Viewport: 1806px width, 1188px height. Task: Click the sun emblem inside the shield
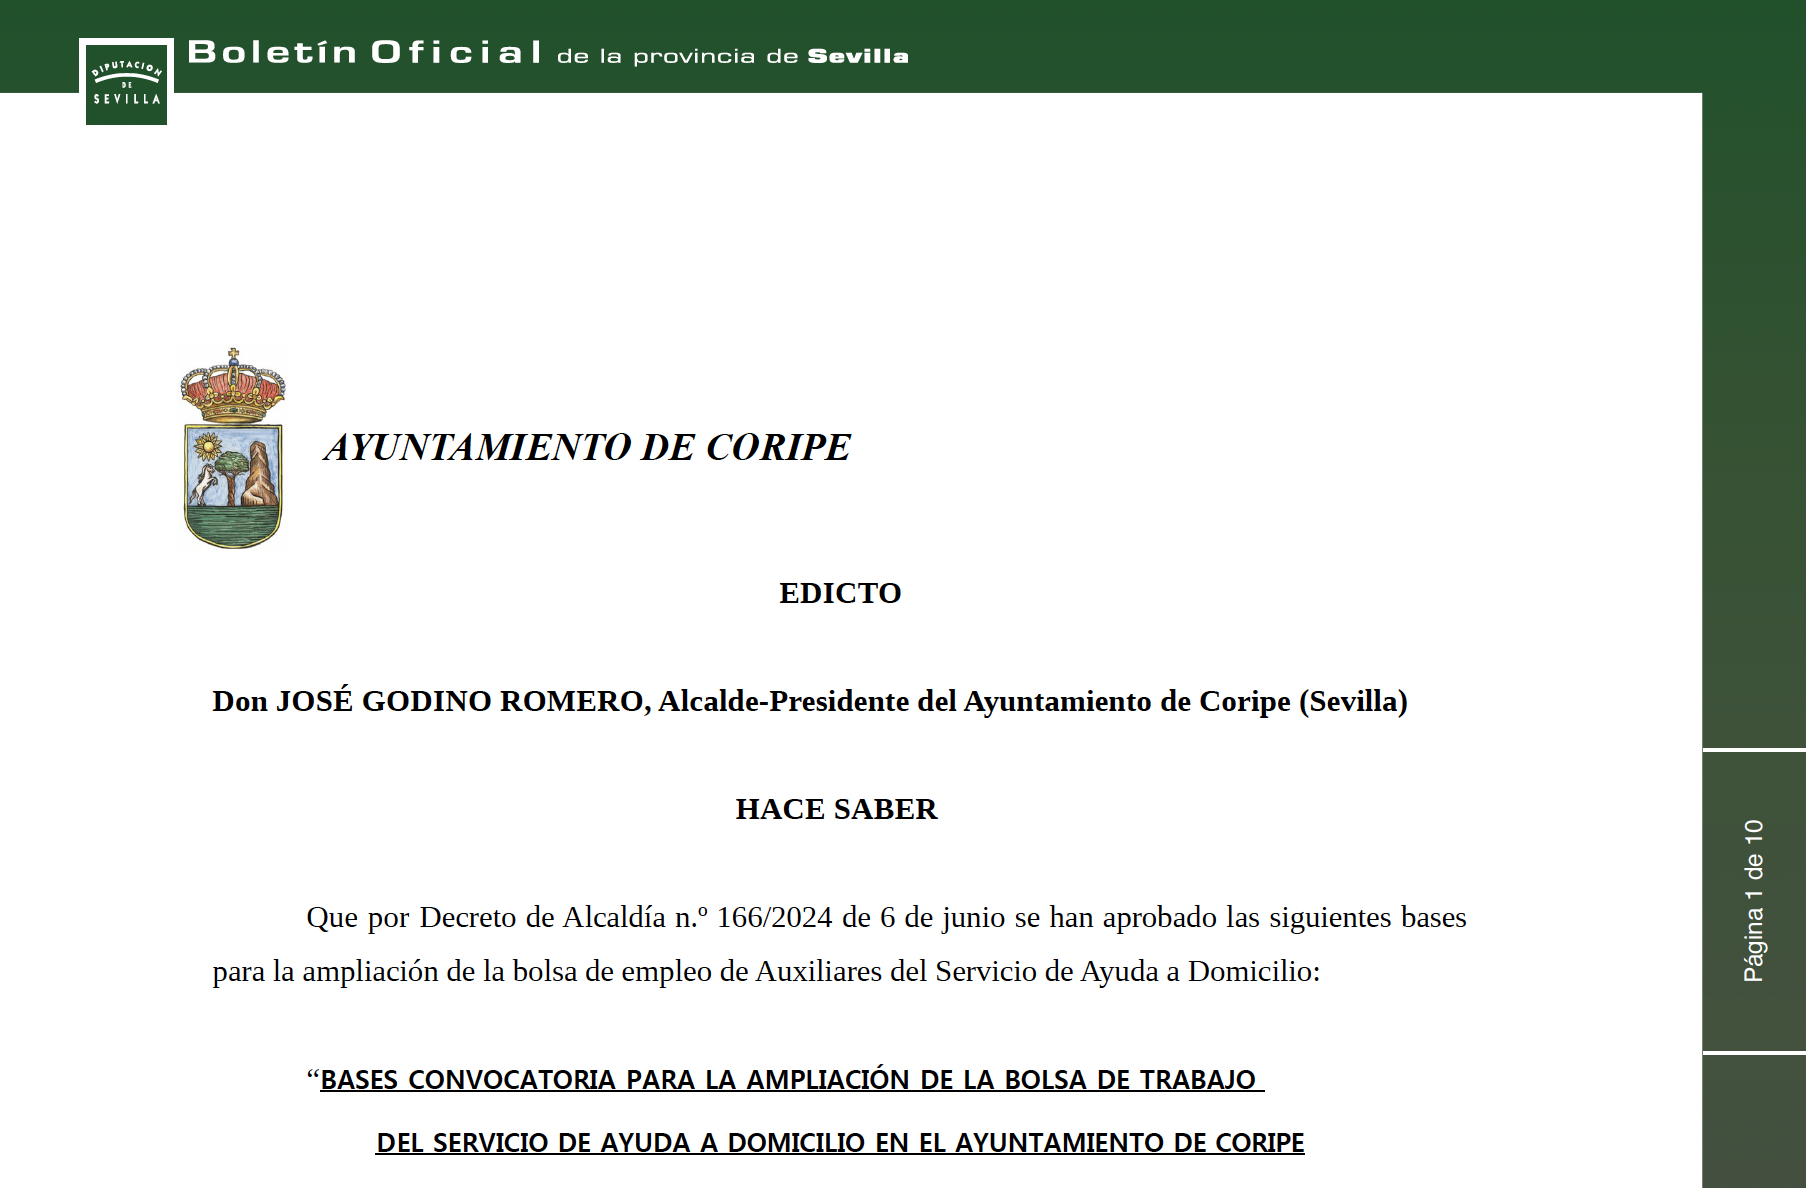pyautogui.click(x=207, y=446)
